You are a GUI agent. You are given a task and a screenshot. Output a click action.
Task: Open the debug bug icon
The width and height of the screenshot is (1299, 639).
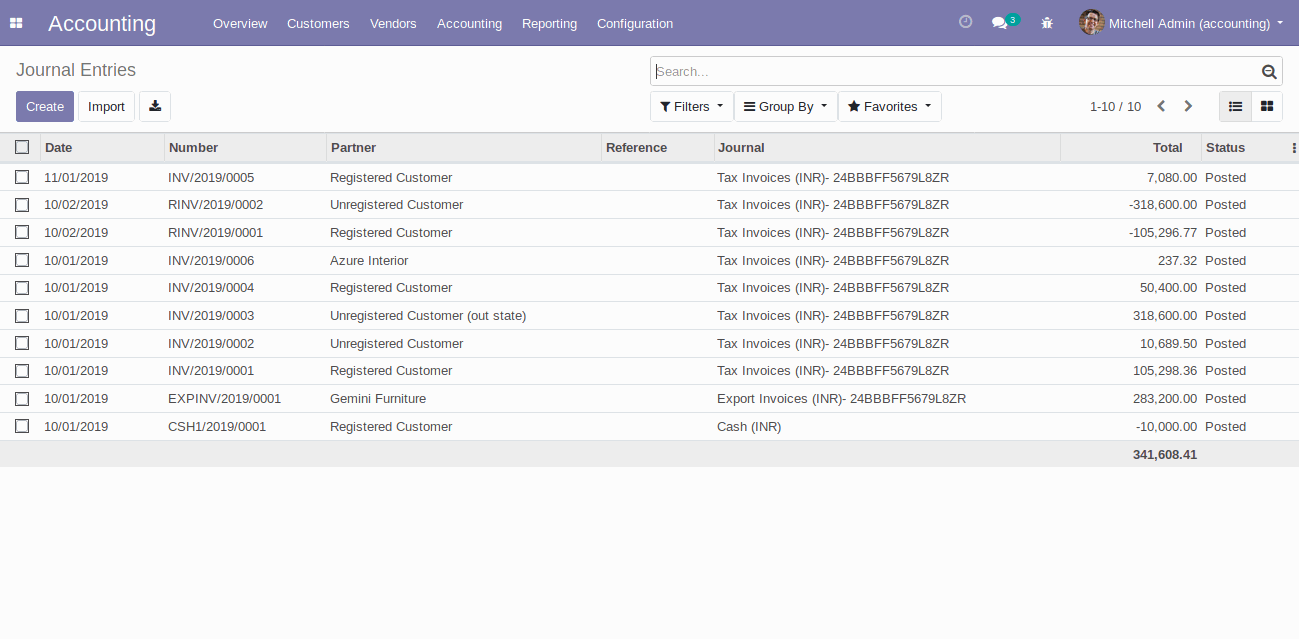pyautogui.click(x=1047, y=23)
